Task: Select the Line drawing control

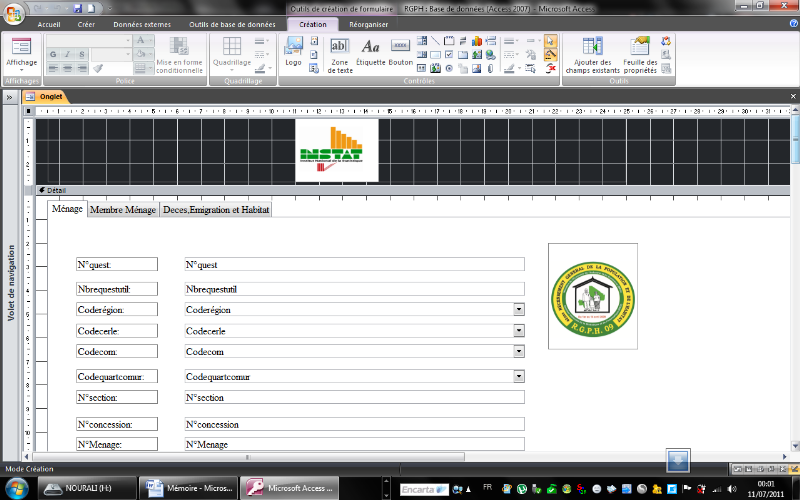Action: [x=435, y=40]
